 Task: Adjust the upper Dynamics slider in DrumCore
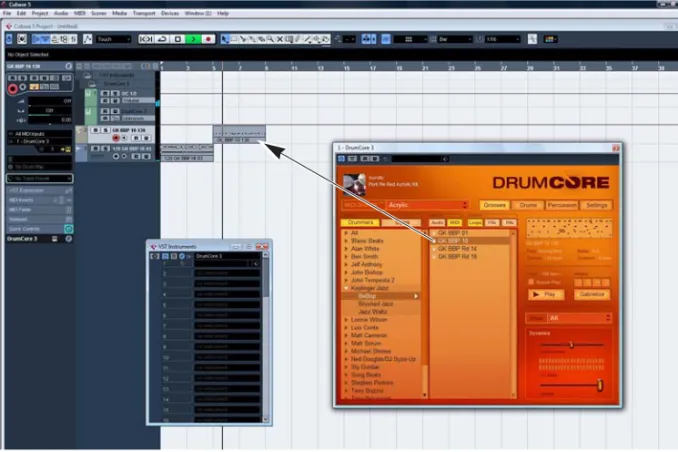[571, 345]
